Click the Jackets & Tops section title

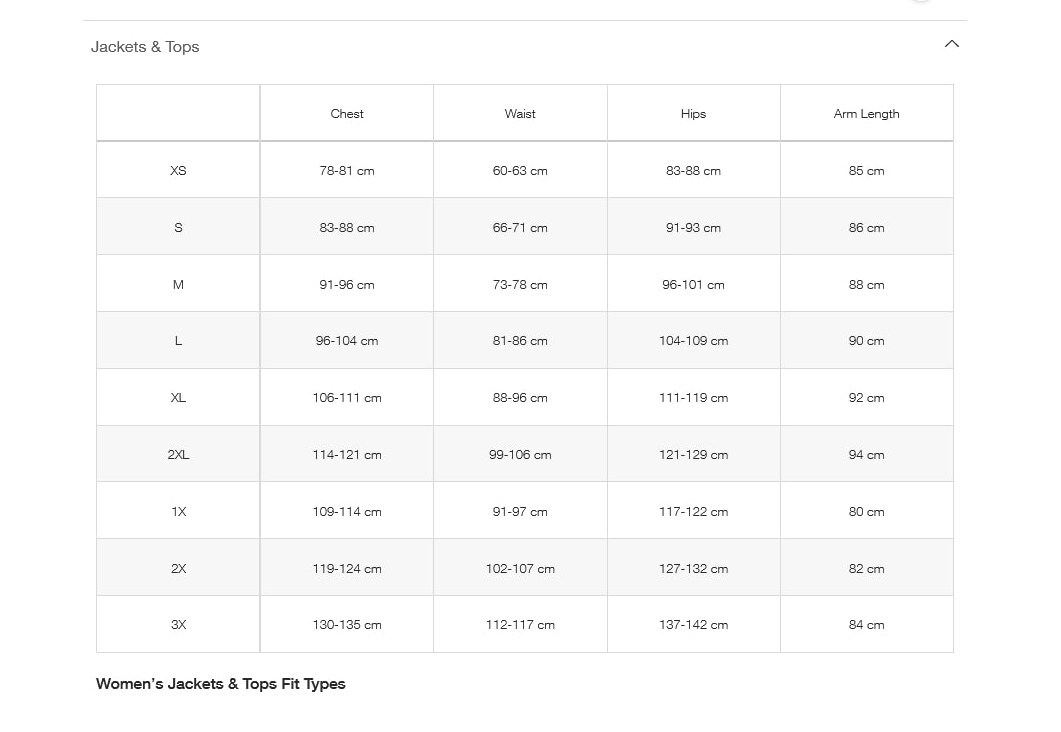click(x=145, y=47)
